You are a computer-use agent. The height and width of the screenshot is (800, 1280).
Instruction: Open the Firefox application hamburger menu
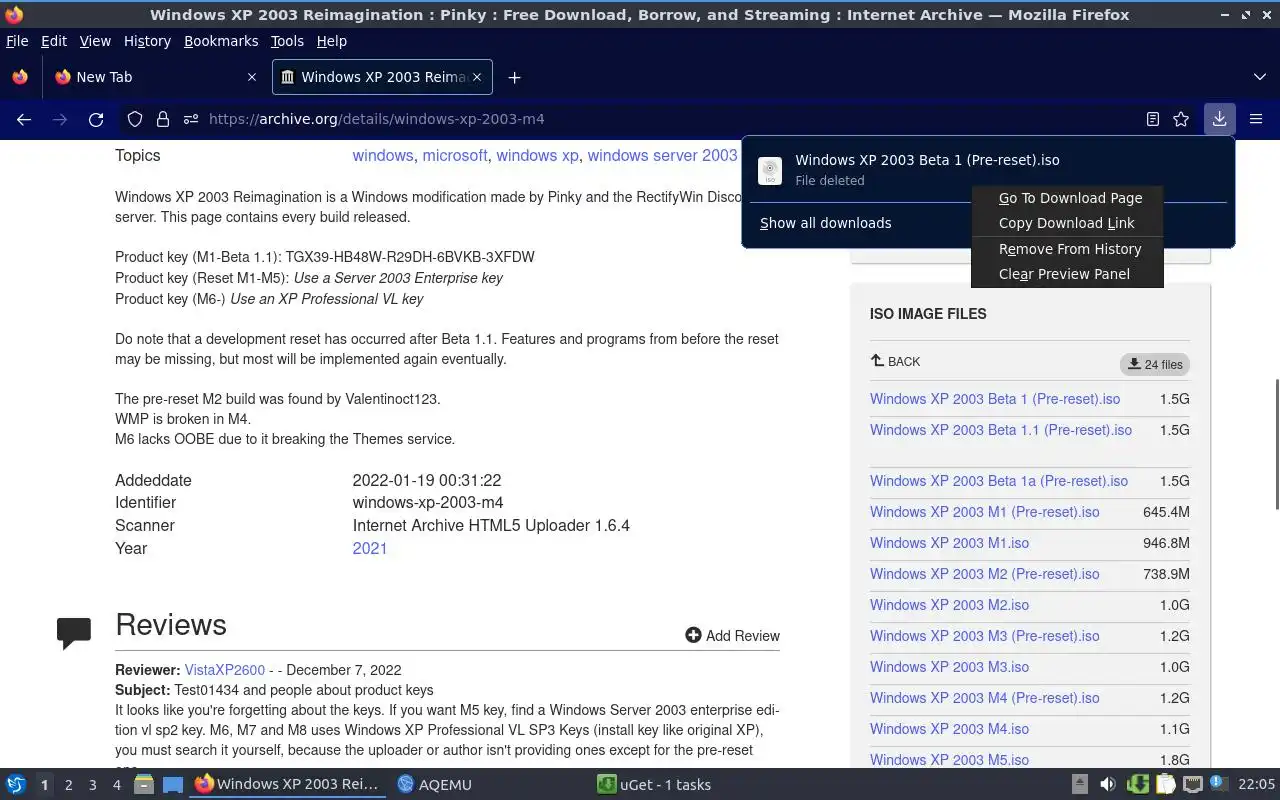click(x=1256, y=119)
